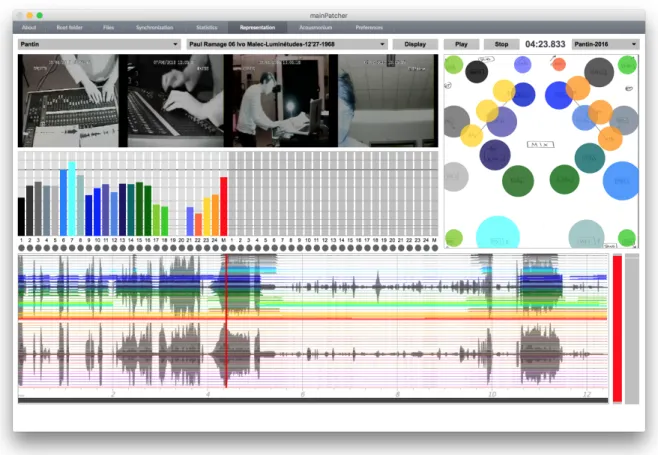Click the slate-purple speaker circle

pos(502,122)
